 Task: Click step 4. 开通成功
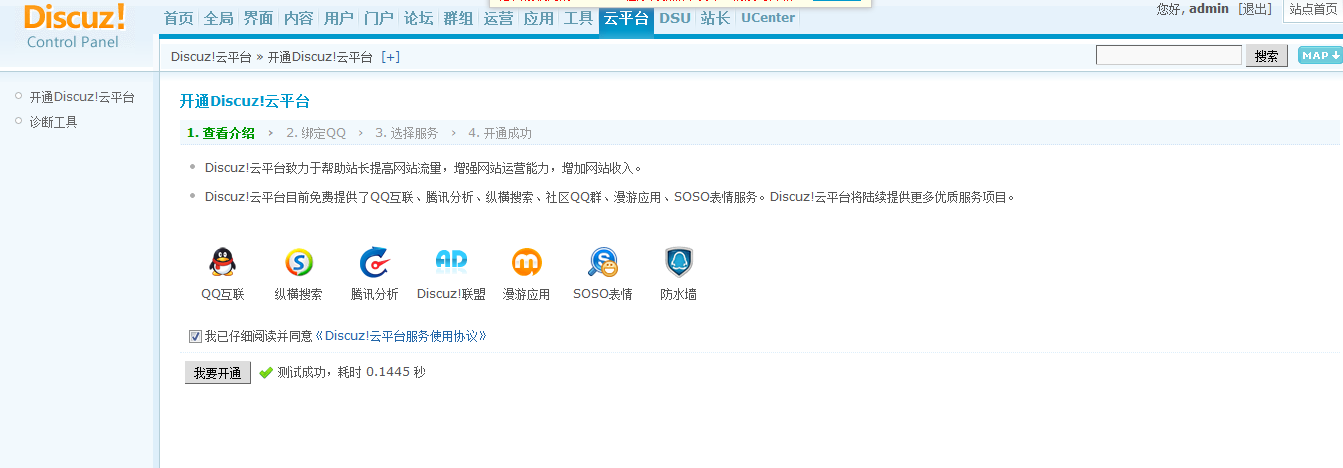500,133
